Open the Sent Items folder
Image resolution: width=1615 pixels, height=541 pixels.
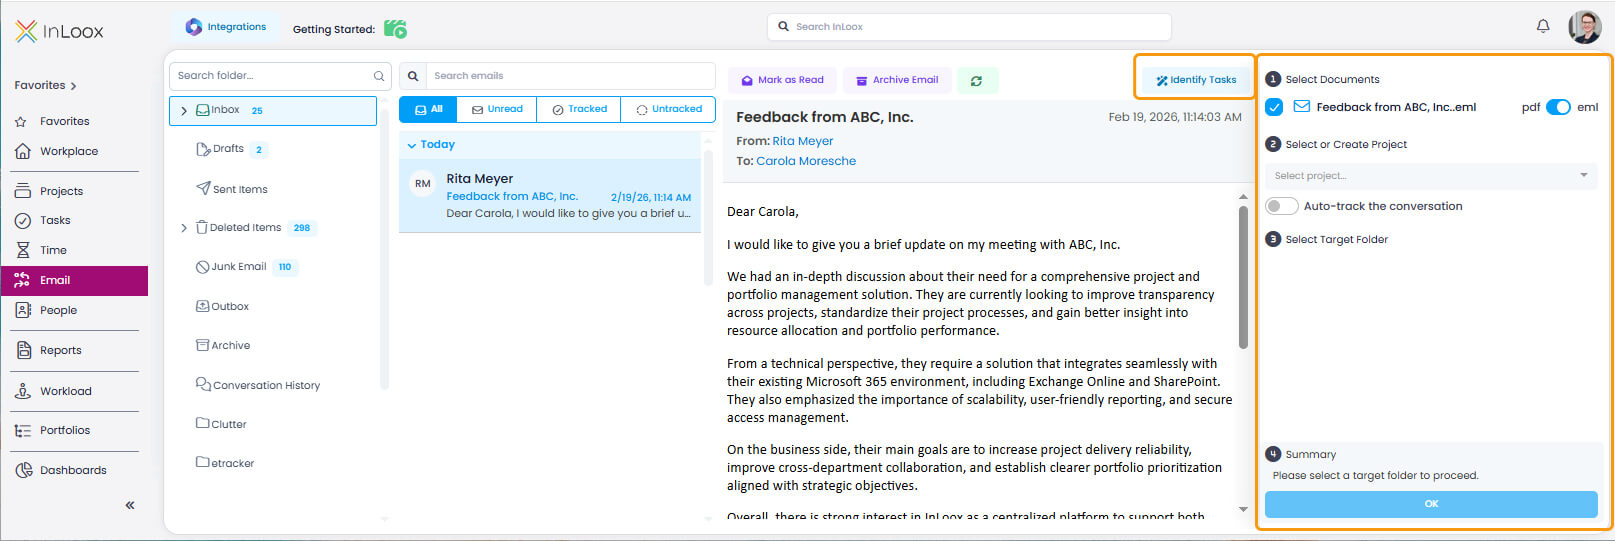click(232, 189)
